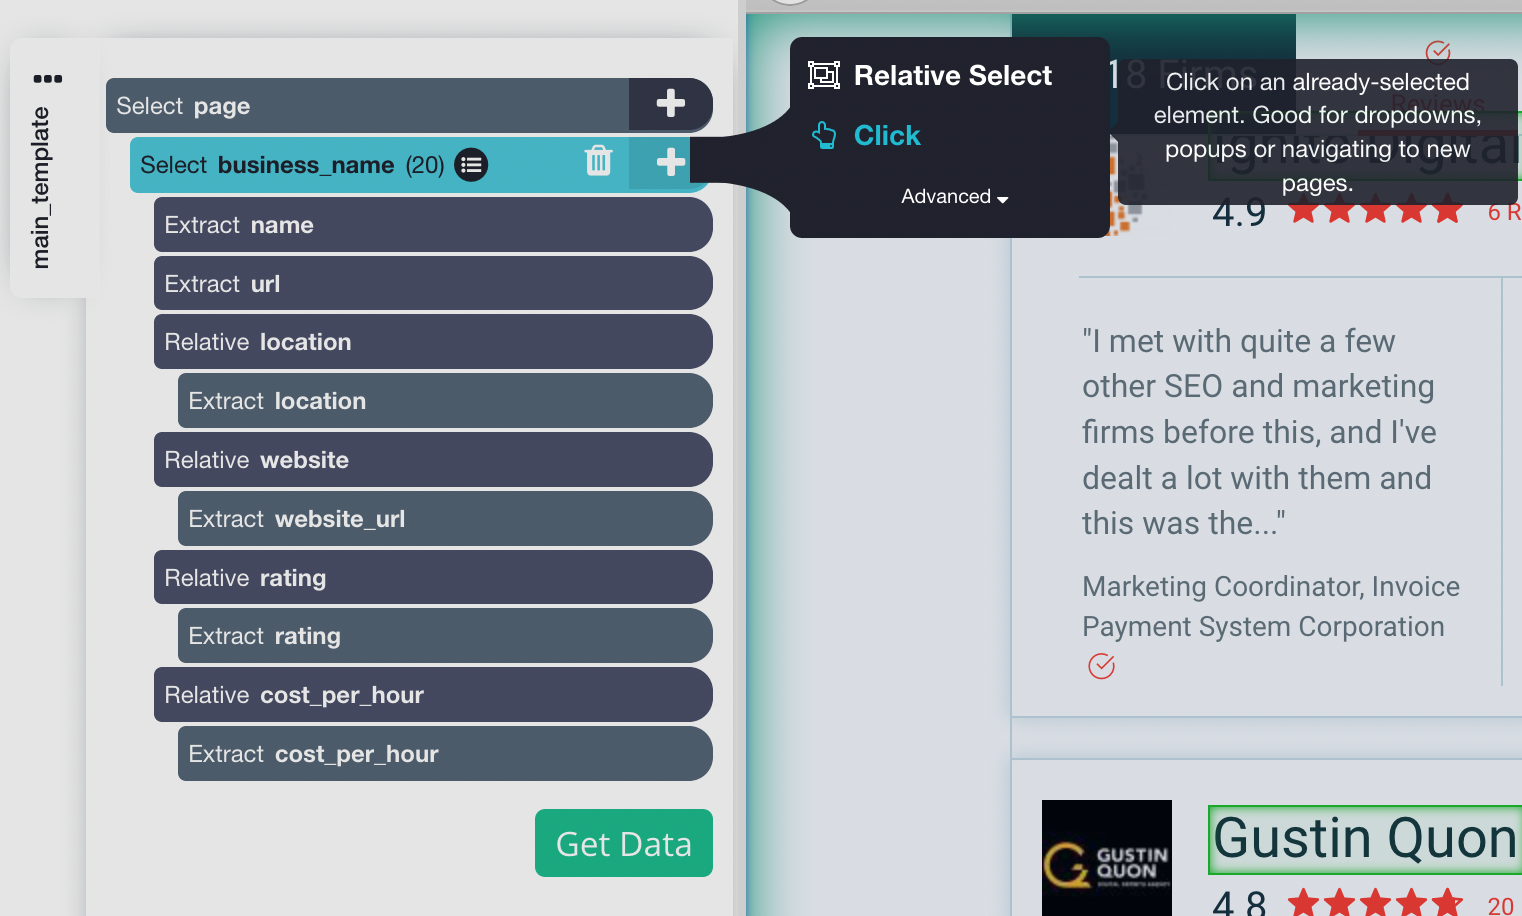Select the main_template tab

coord(41,187)
